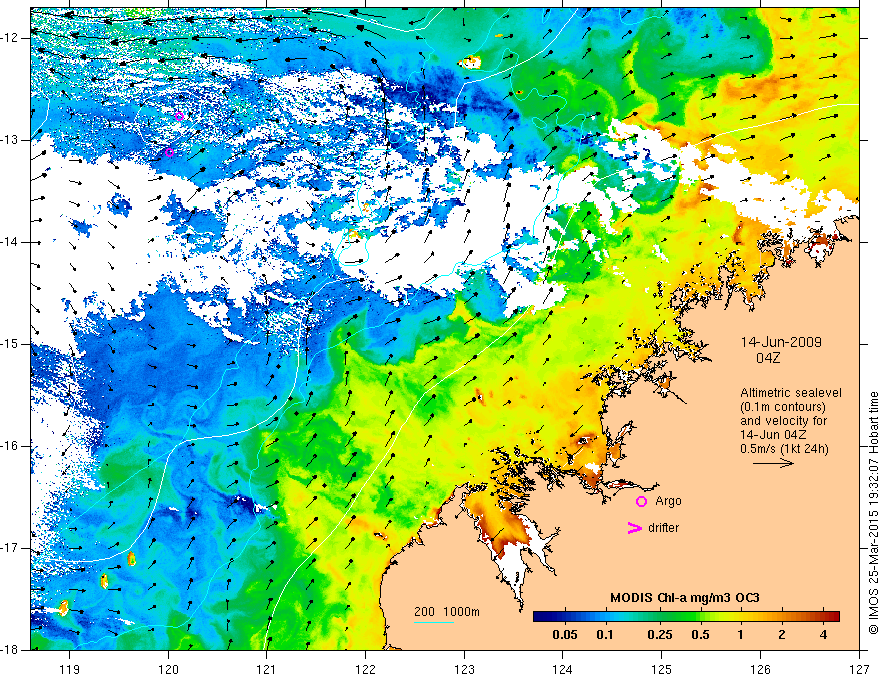Click the '0.5m/s (1kt 24h)' scale text
Screen dimensions: 880x680
coord(784,449)
